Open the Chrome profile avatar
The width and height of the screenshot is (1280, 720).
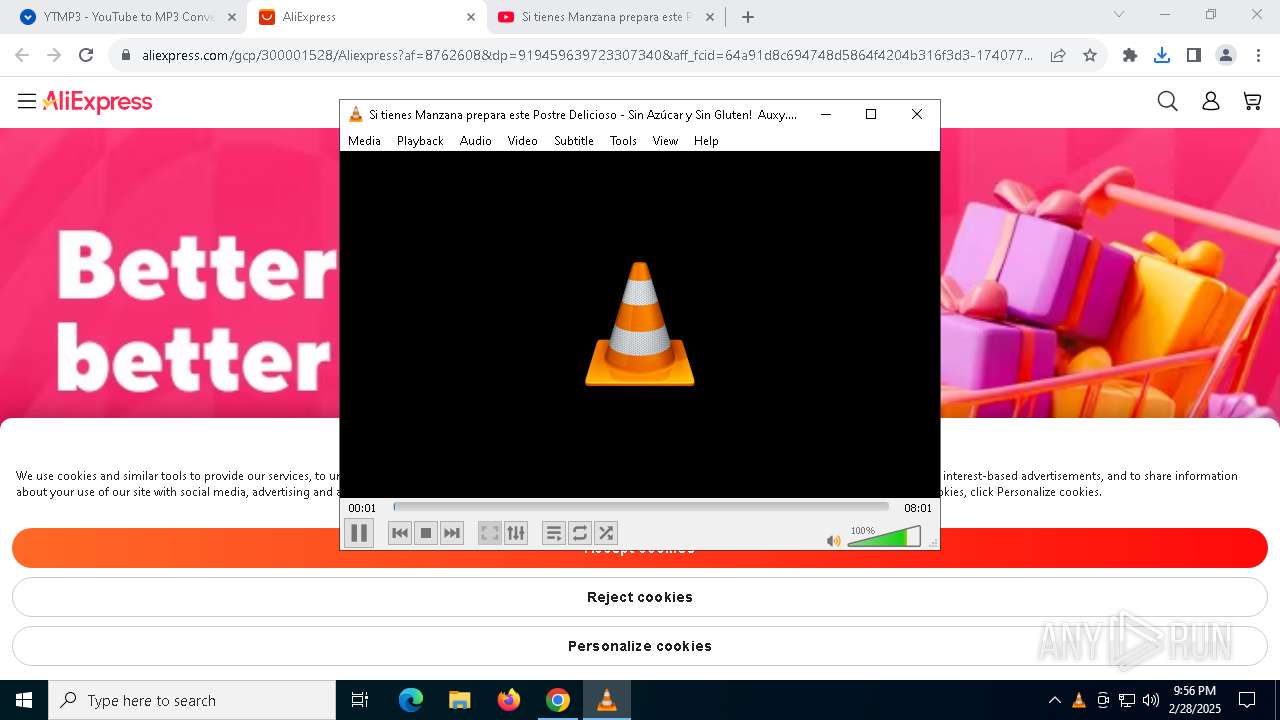click(1226, 55)
